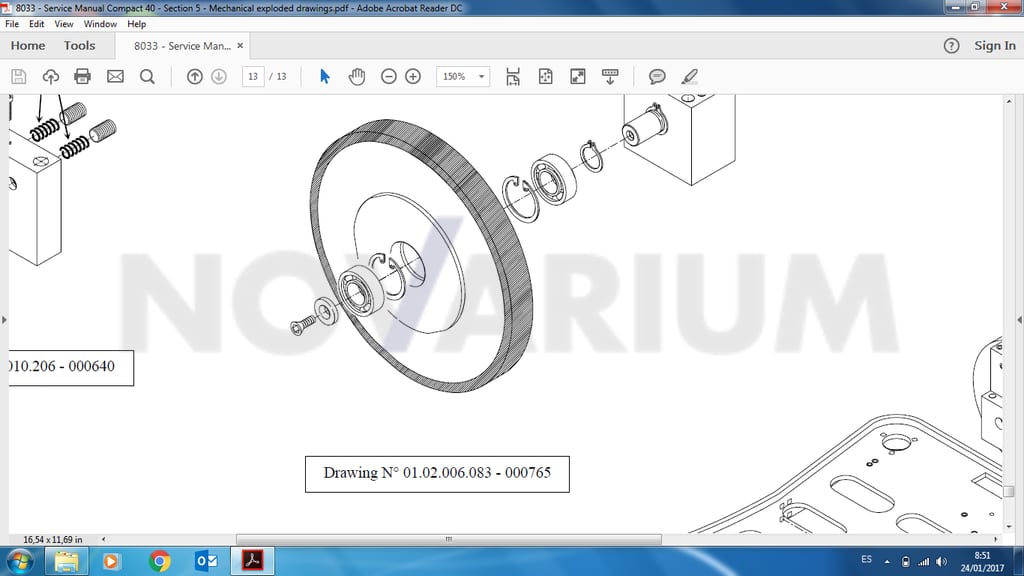
Task: Open Windows Media Player from taskbar
Action: point(110,562)
